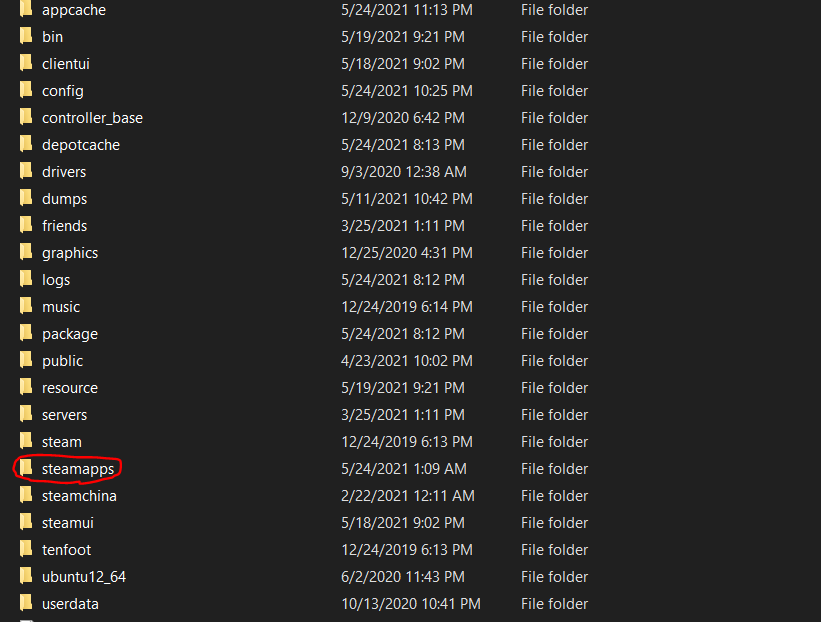Image resolution: width=821 pixels, height=622 pixels.
Task: Select the steamchina folder name
Action: coord(79,496)
